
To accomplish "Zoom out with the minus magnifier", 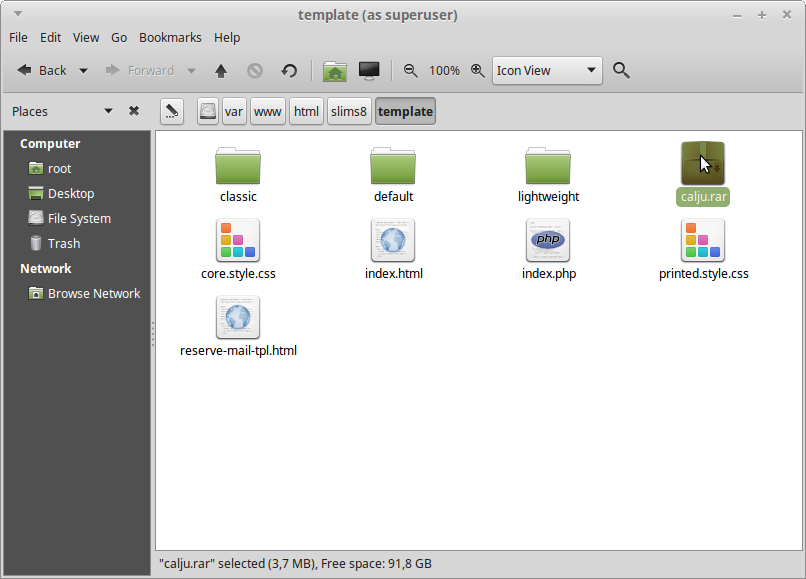I will pos(410,70).
